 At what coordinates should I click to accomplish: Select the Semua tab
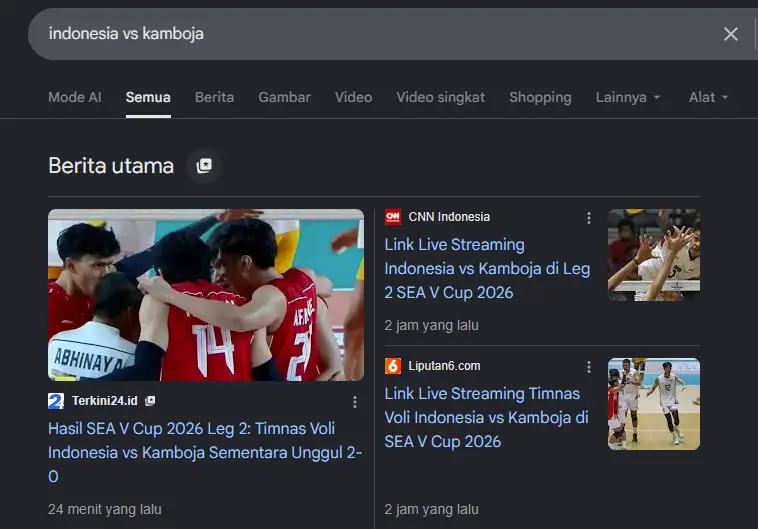[148, 97]
